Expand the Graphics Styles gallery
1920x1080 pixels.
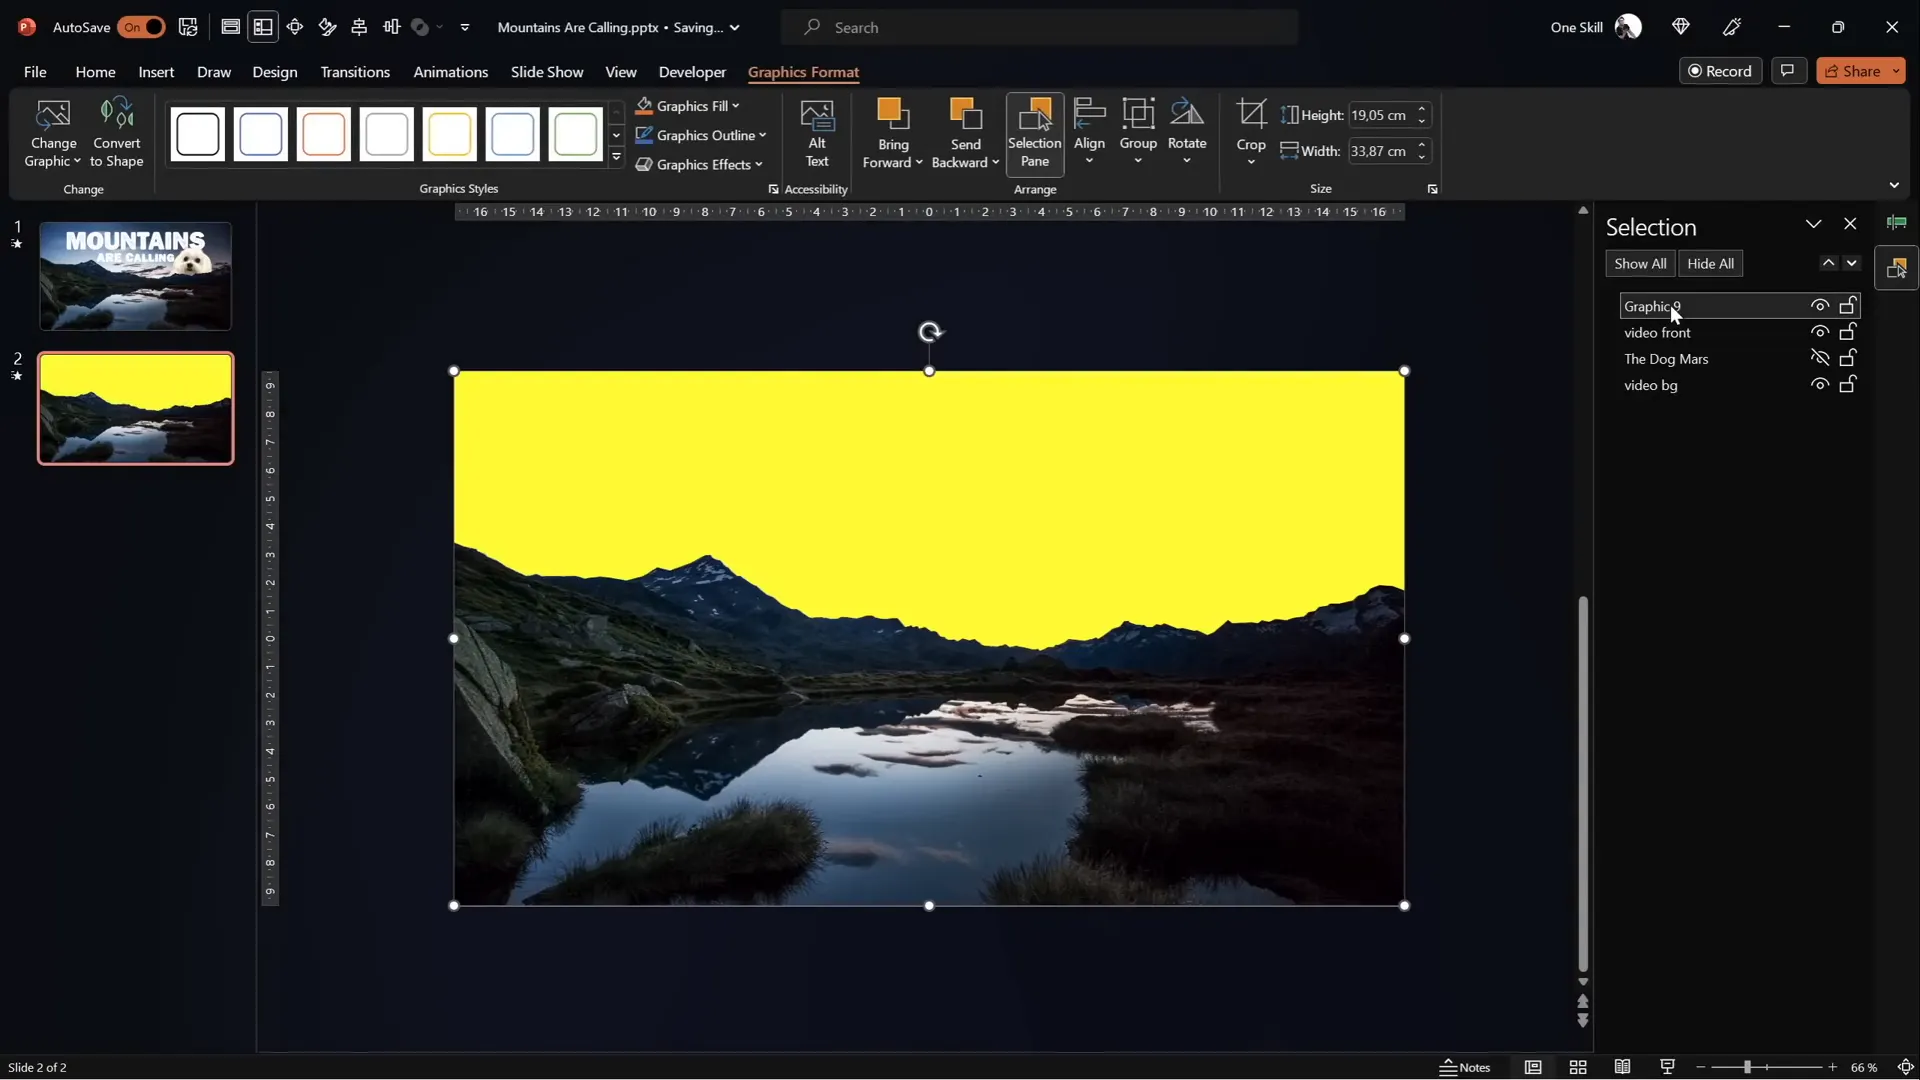coord(616,157)
